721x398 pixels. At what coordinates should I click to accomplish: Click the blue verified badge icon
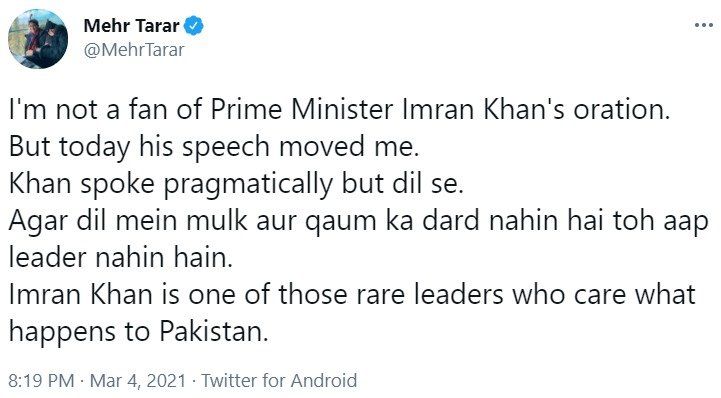tap(194, 25)
